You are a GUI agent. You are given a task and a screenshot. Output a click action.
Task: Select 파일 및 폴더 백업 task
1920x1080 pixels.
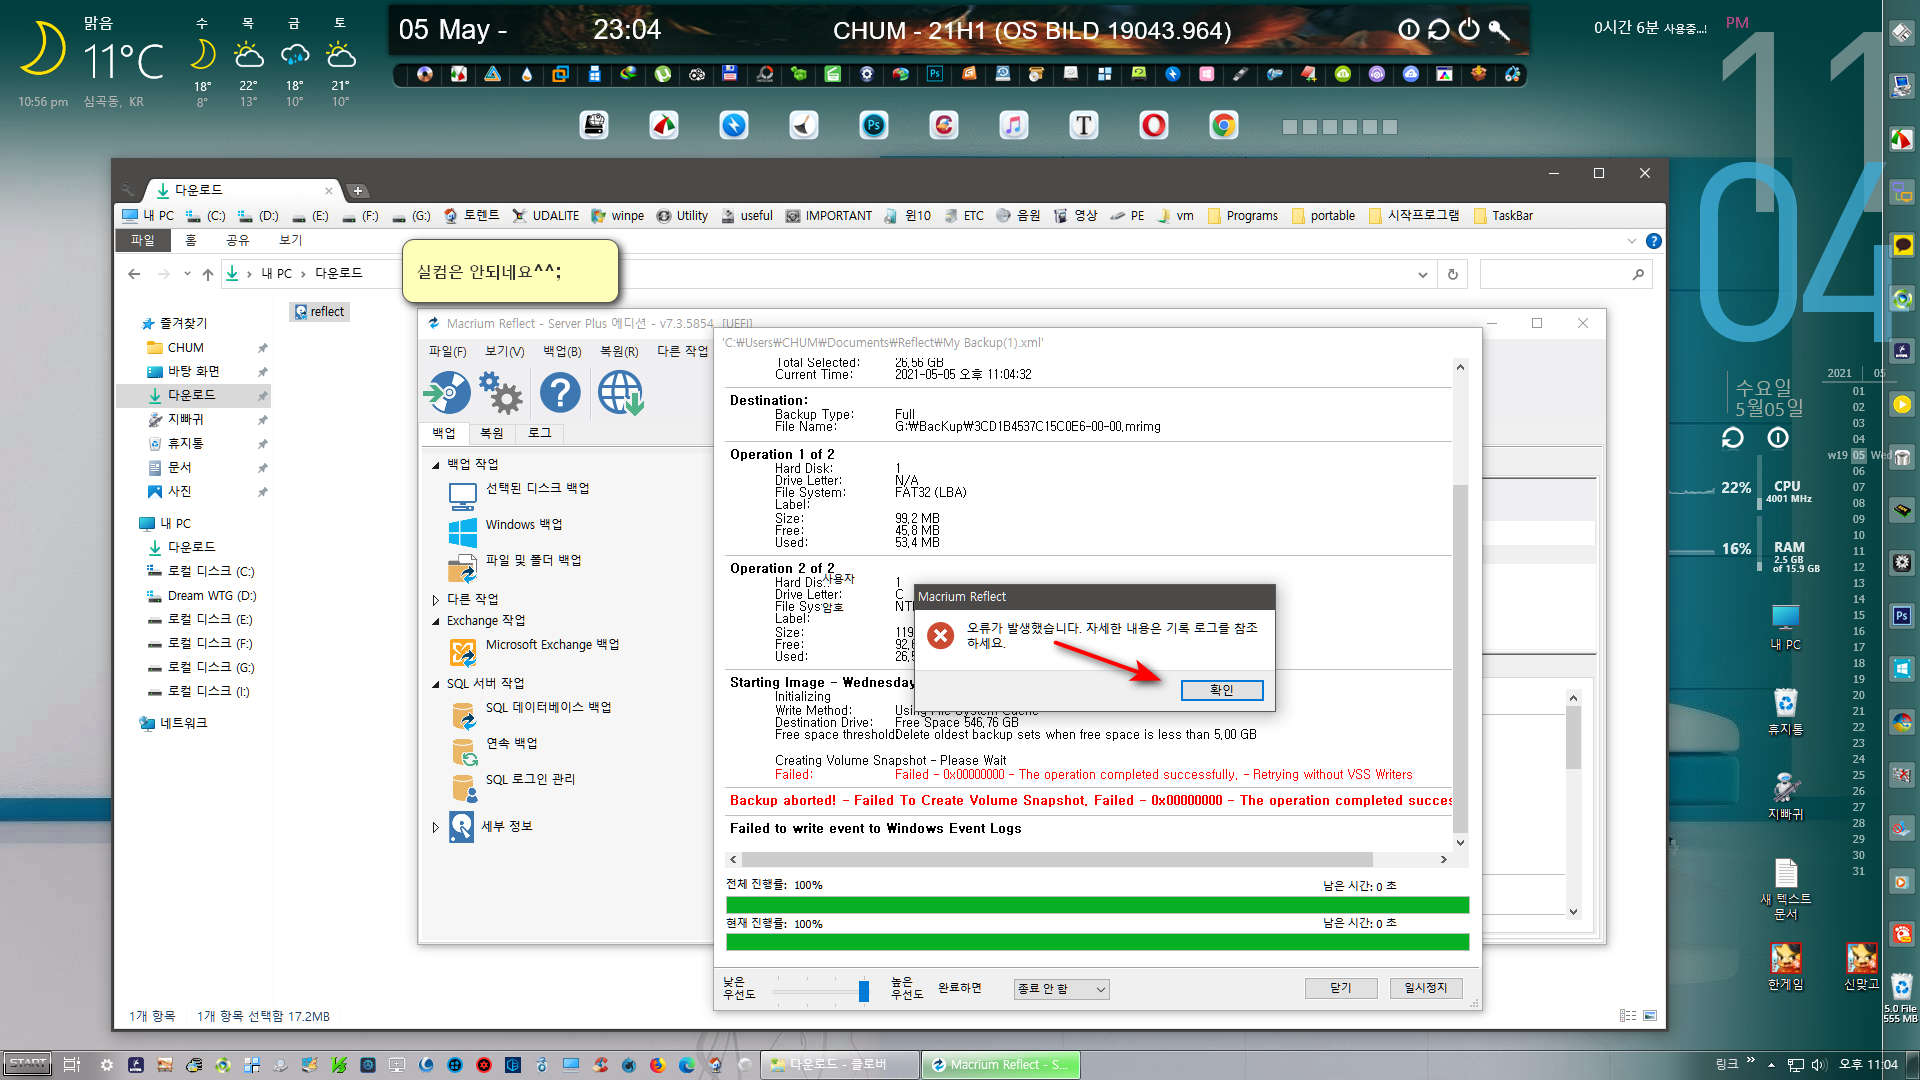click(x=533, y=560)
